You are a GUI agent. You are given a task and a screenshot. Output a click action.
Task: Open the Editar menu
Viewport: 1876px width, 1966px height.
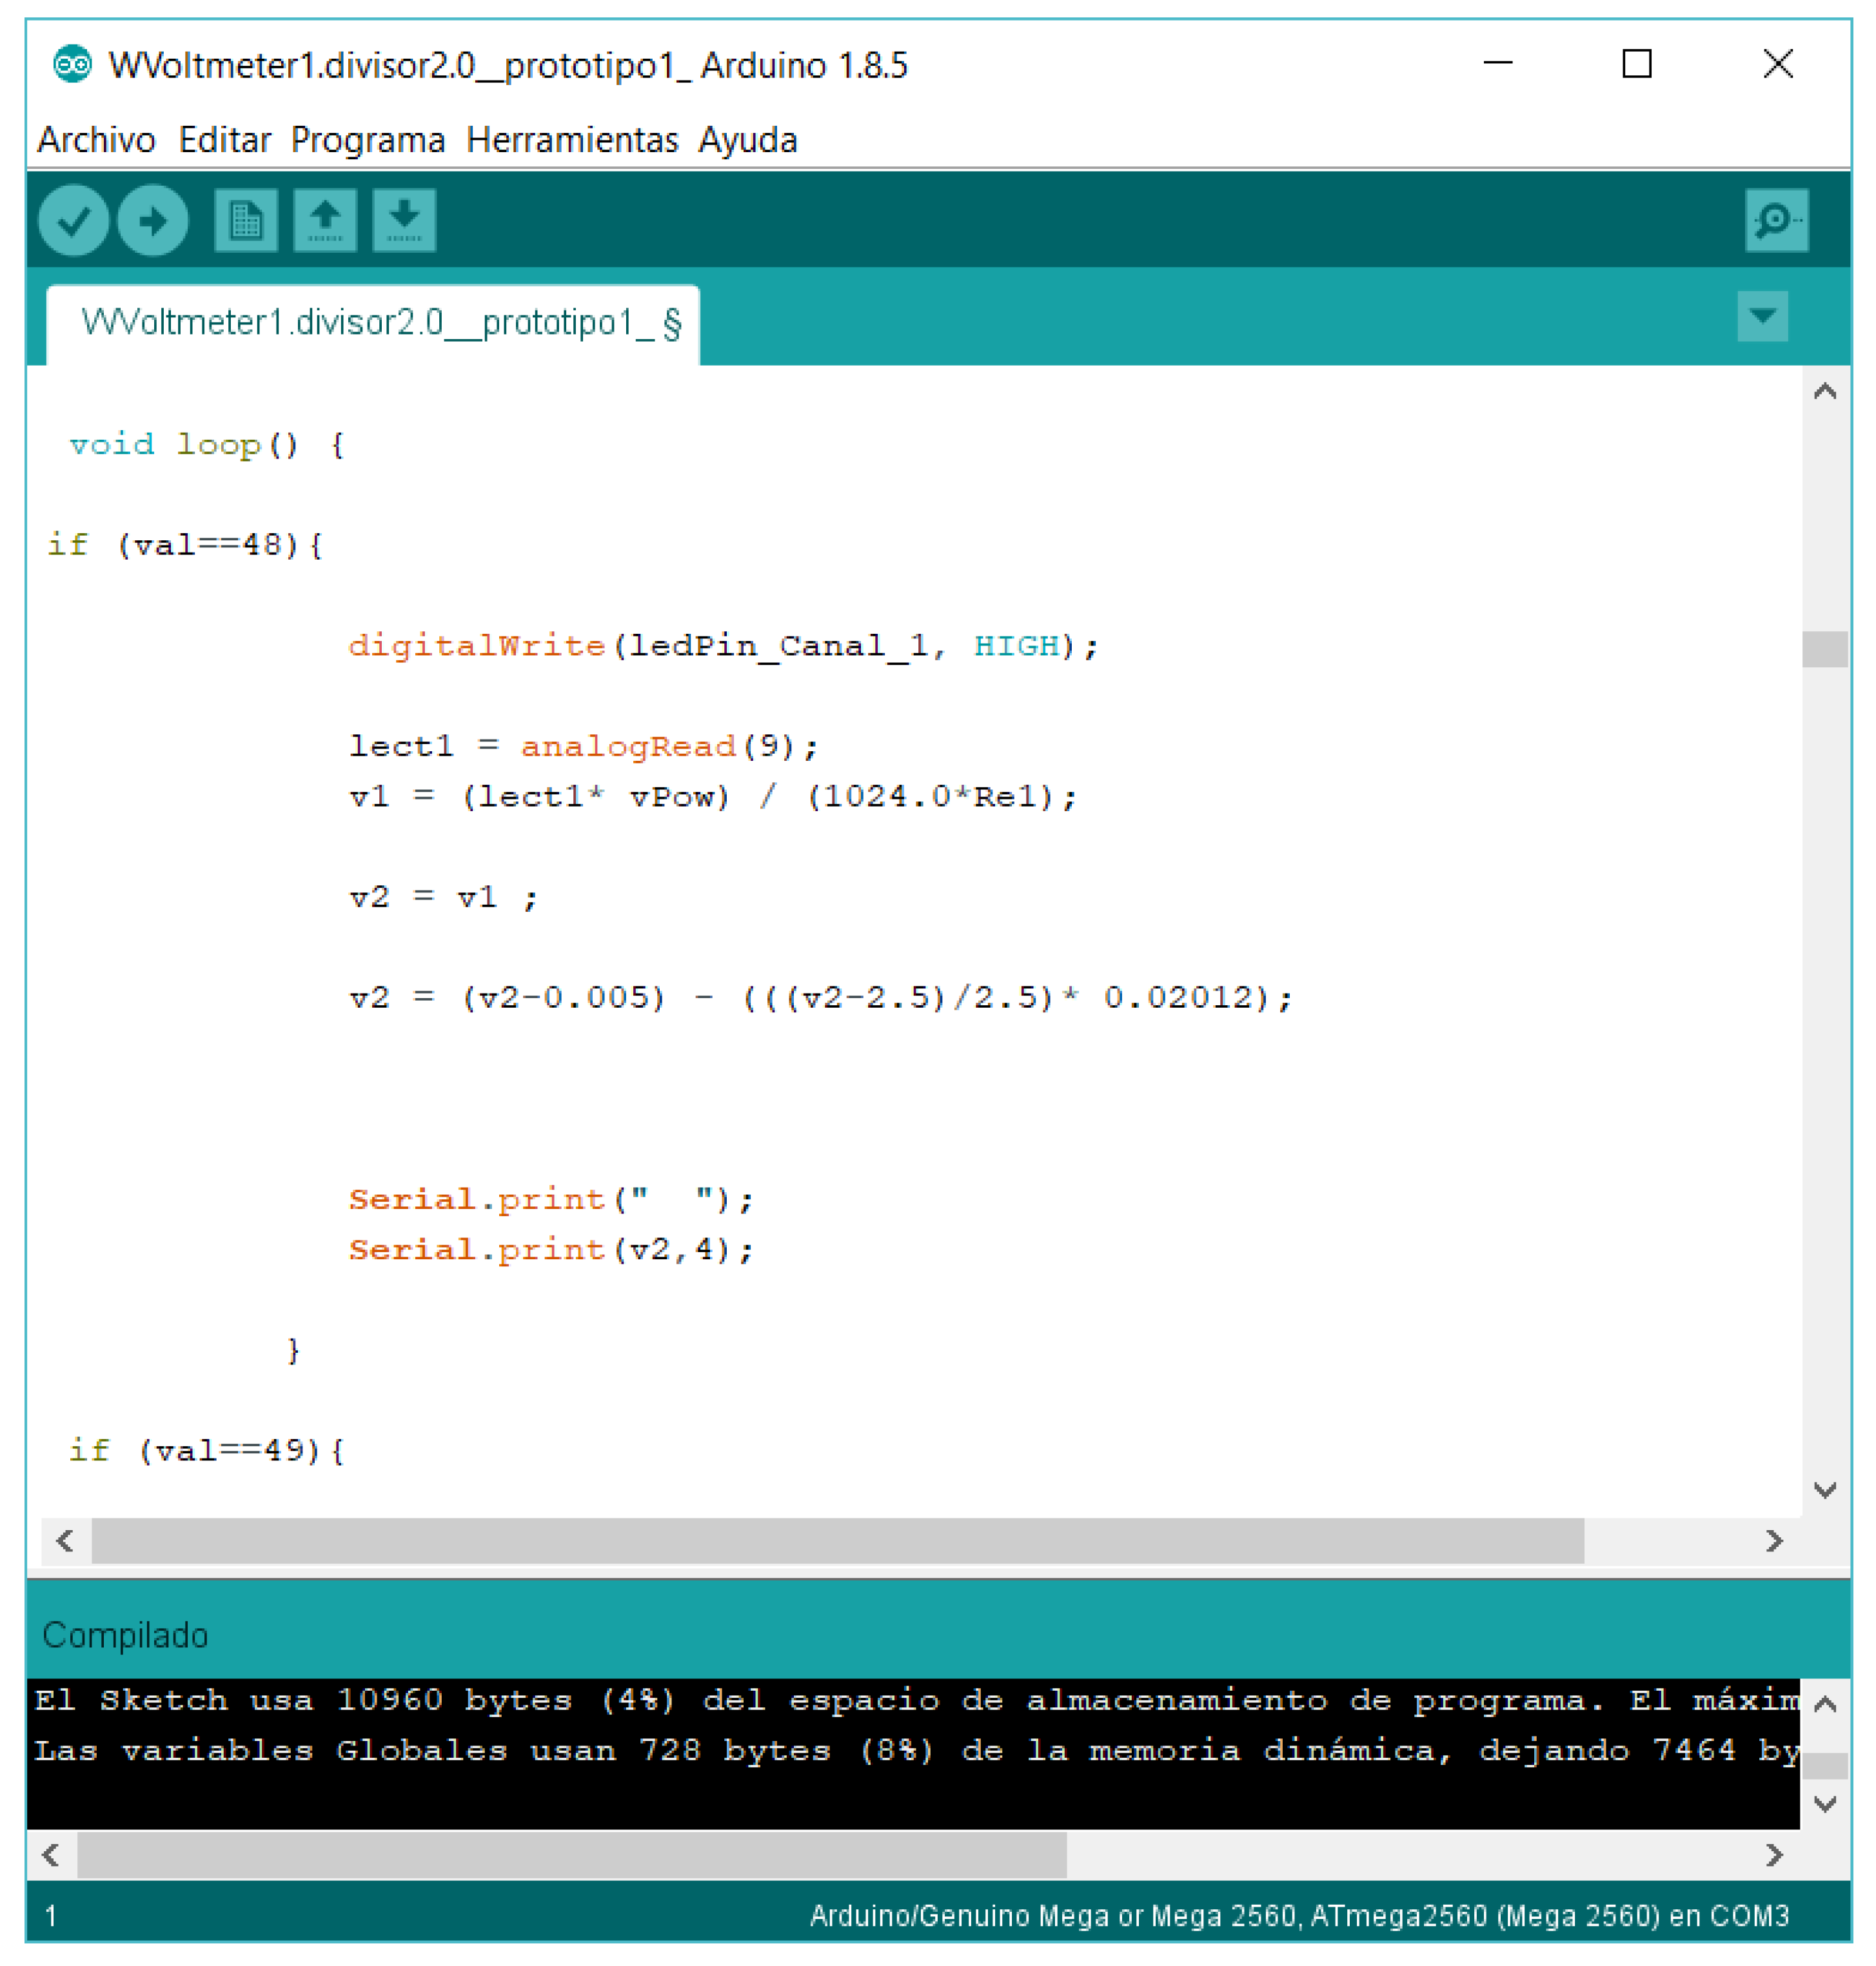224,140
